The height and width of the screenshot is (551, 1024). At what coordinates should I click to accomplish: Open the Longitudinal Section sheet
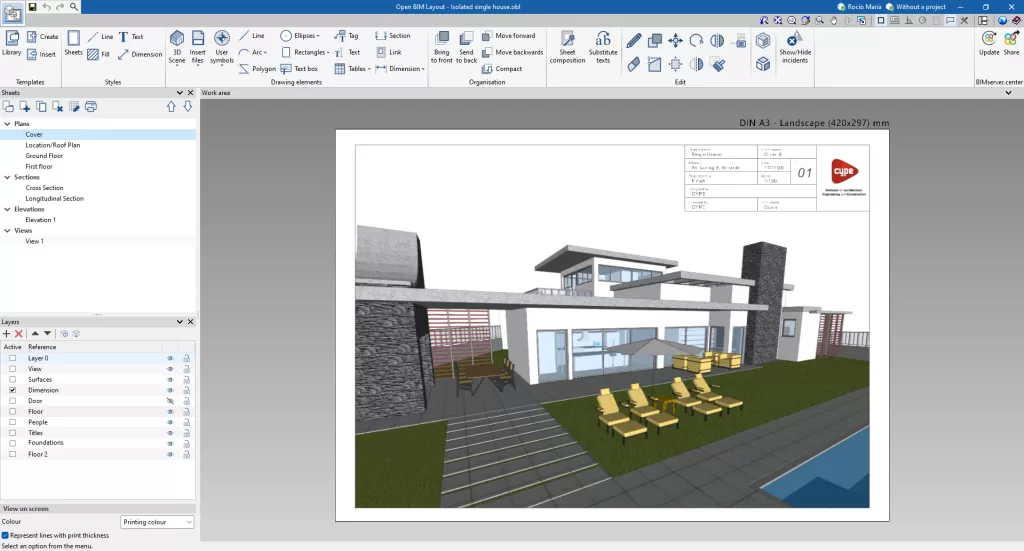(x=54, y=198)
